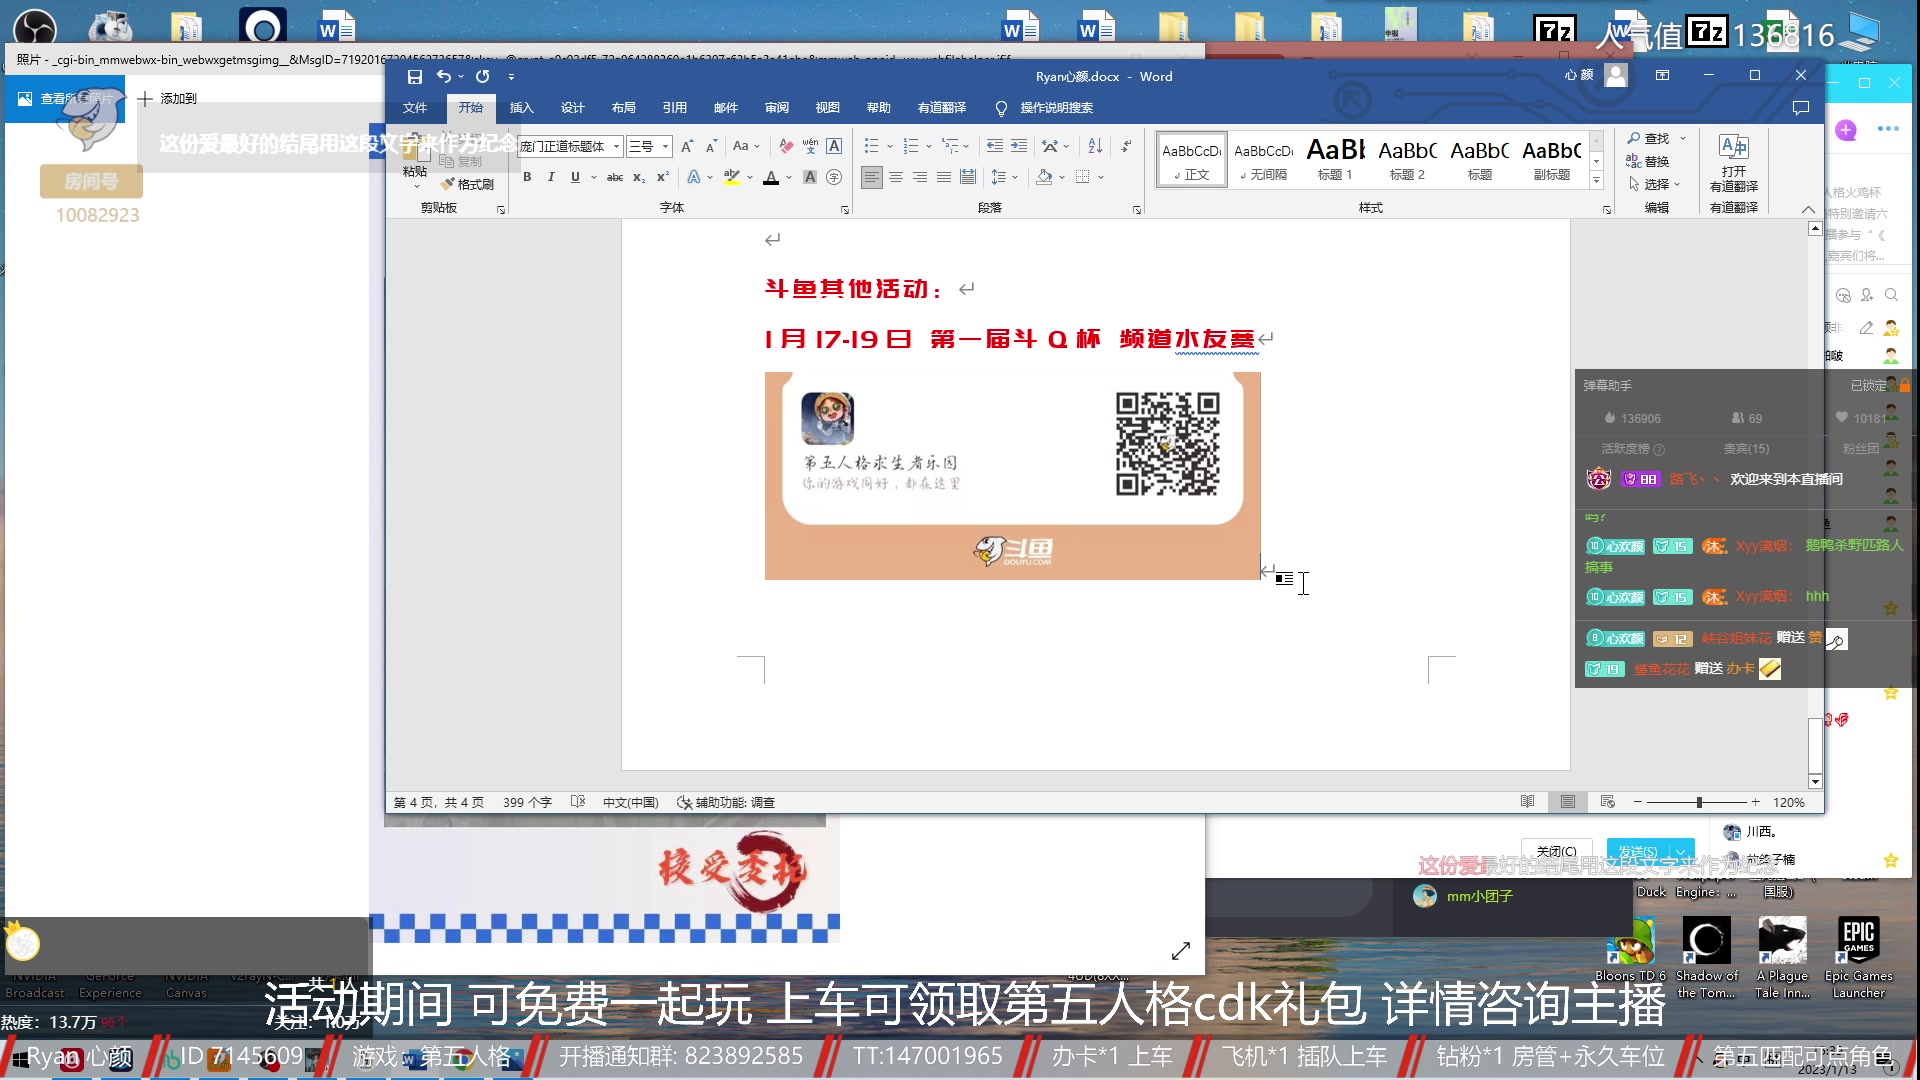Switch to the 审阅 tab
The width and height of the screenshot is (1920, 1080).
777,108
